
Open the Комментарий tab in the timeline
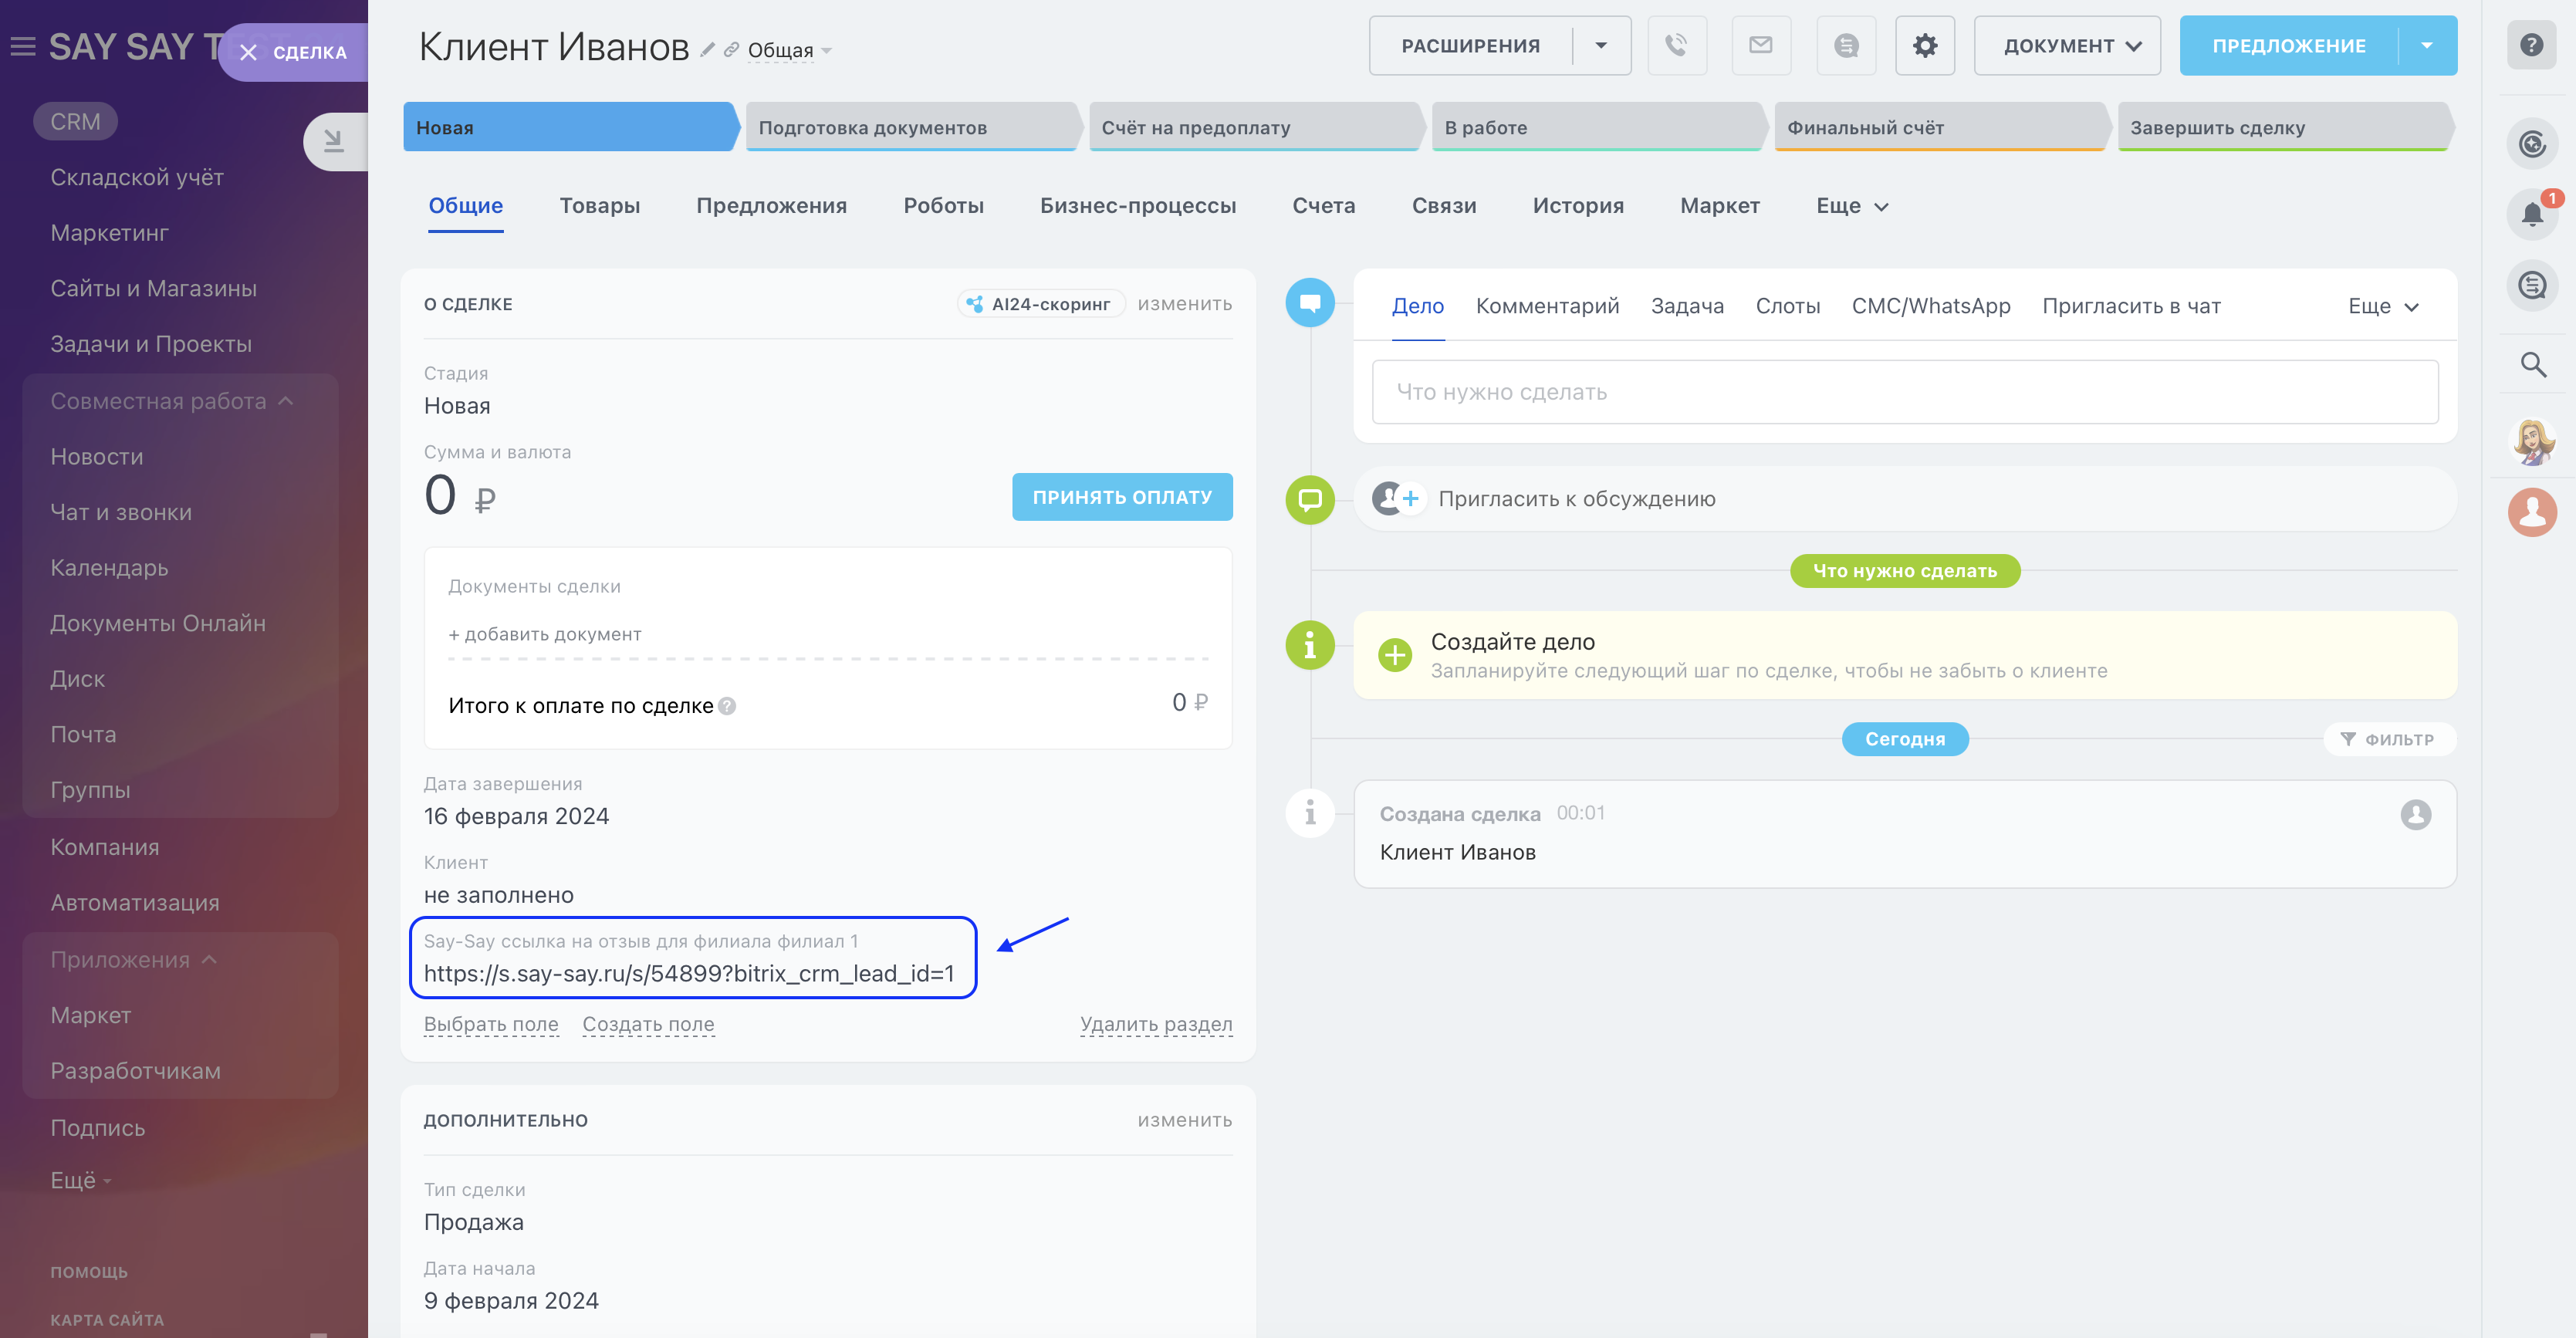coord(1547,306)
